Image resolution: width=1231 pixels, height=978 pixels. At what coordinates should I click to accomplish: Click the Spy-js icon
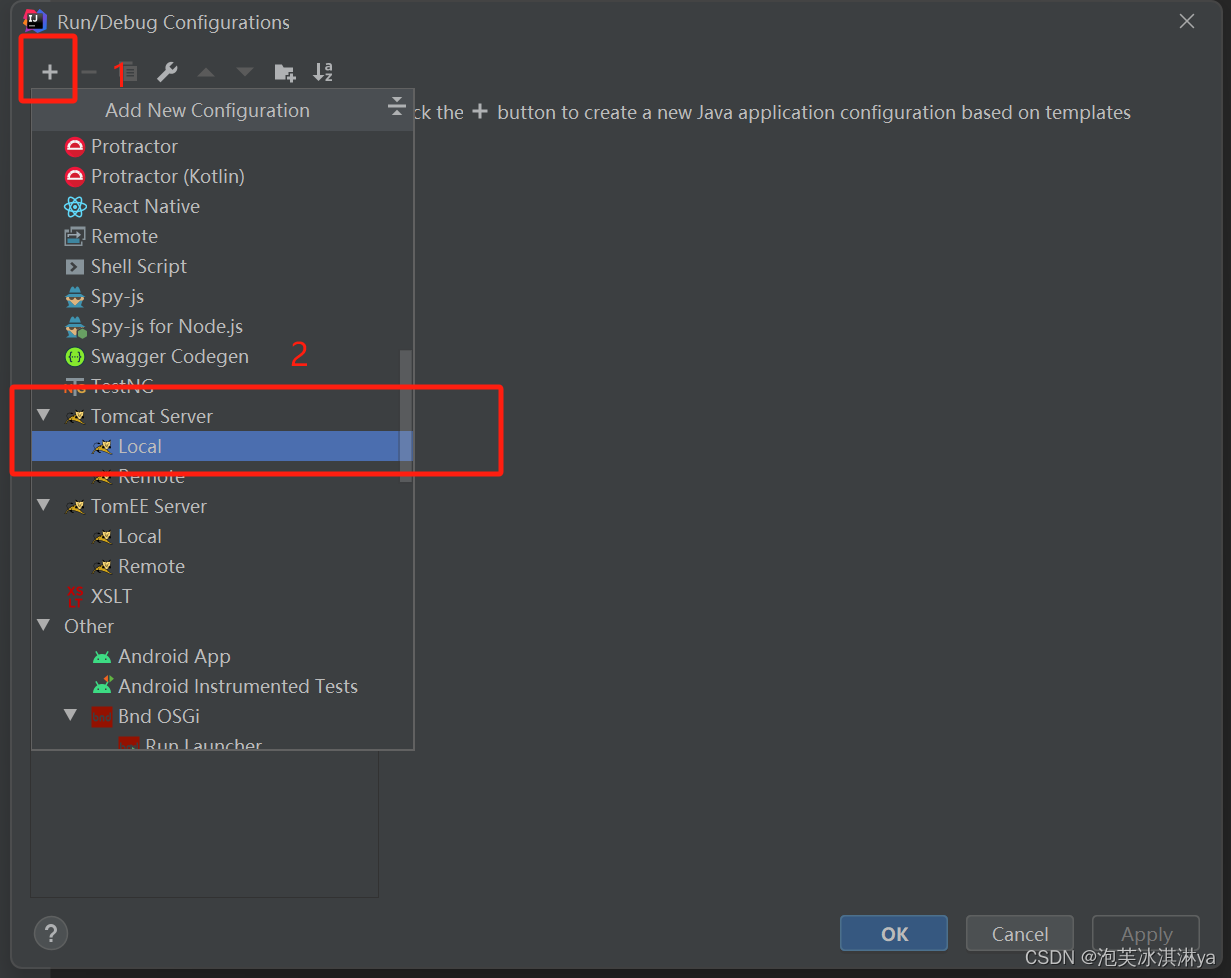75,297
